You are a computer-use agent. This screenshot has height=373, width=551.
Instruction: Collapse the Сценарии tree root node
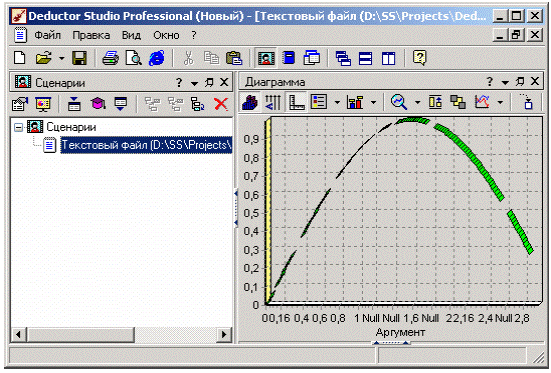18,127
